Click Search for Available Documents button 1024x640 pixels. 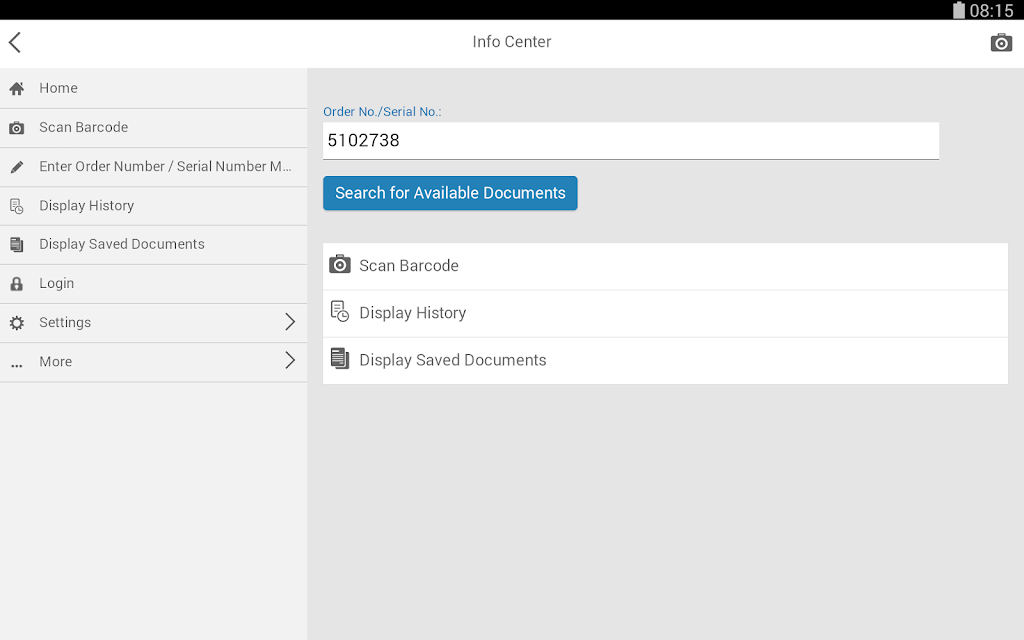[450, 193]
